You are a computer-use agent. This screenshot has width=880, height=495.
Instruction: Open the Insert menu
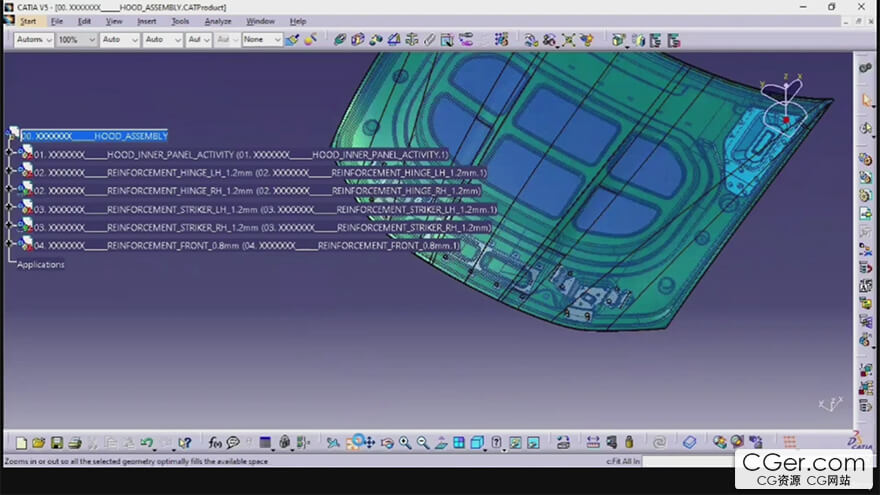tap(146, 21)
